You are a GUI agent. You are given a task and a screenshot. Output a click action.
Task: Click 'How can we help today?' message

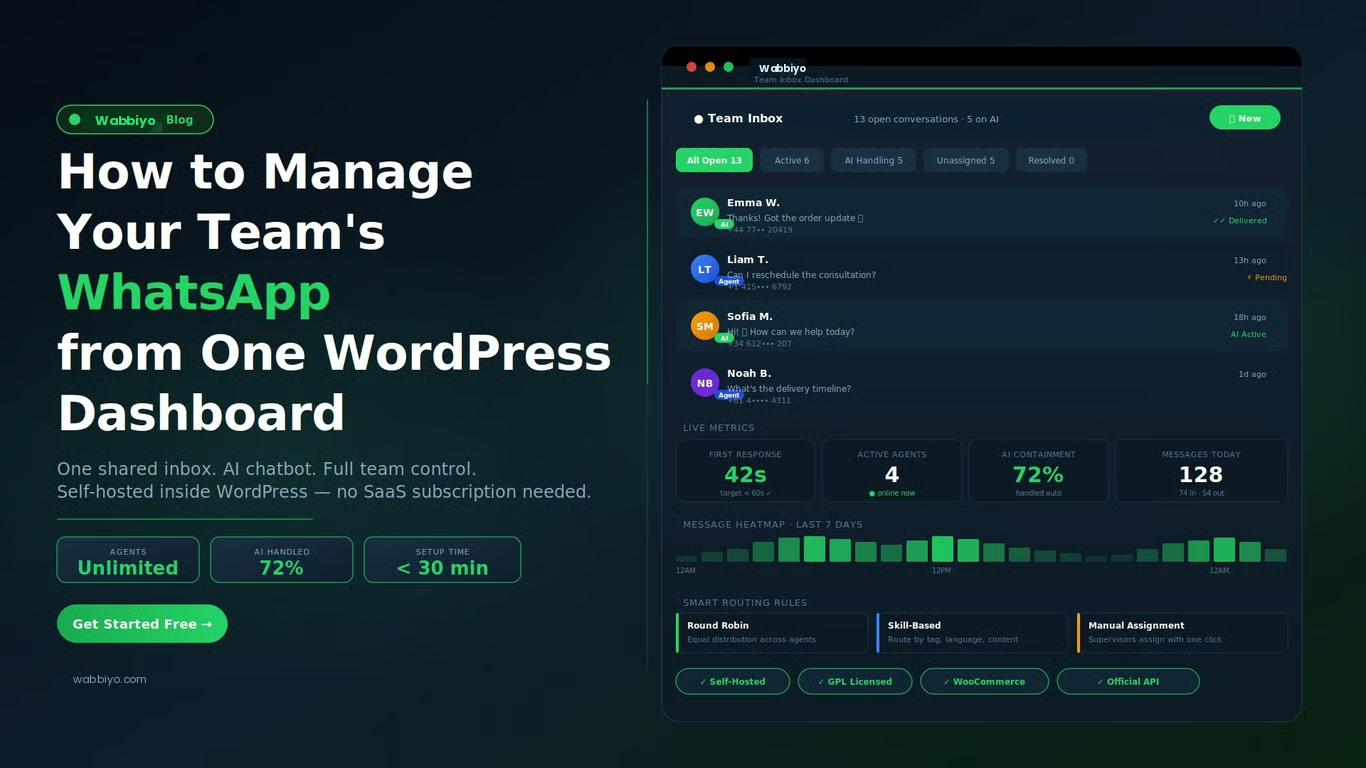[x=791, y=332]
